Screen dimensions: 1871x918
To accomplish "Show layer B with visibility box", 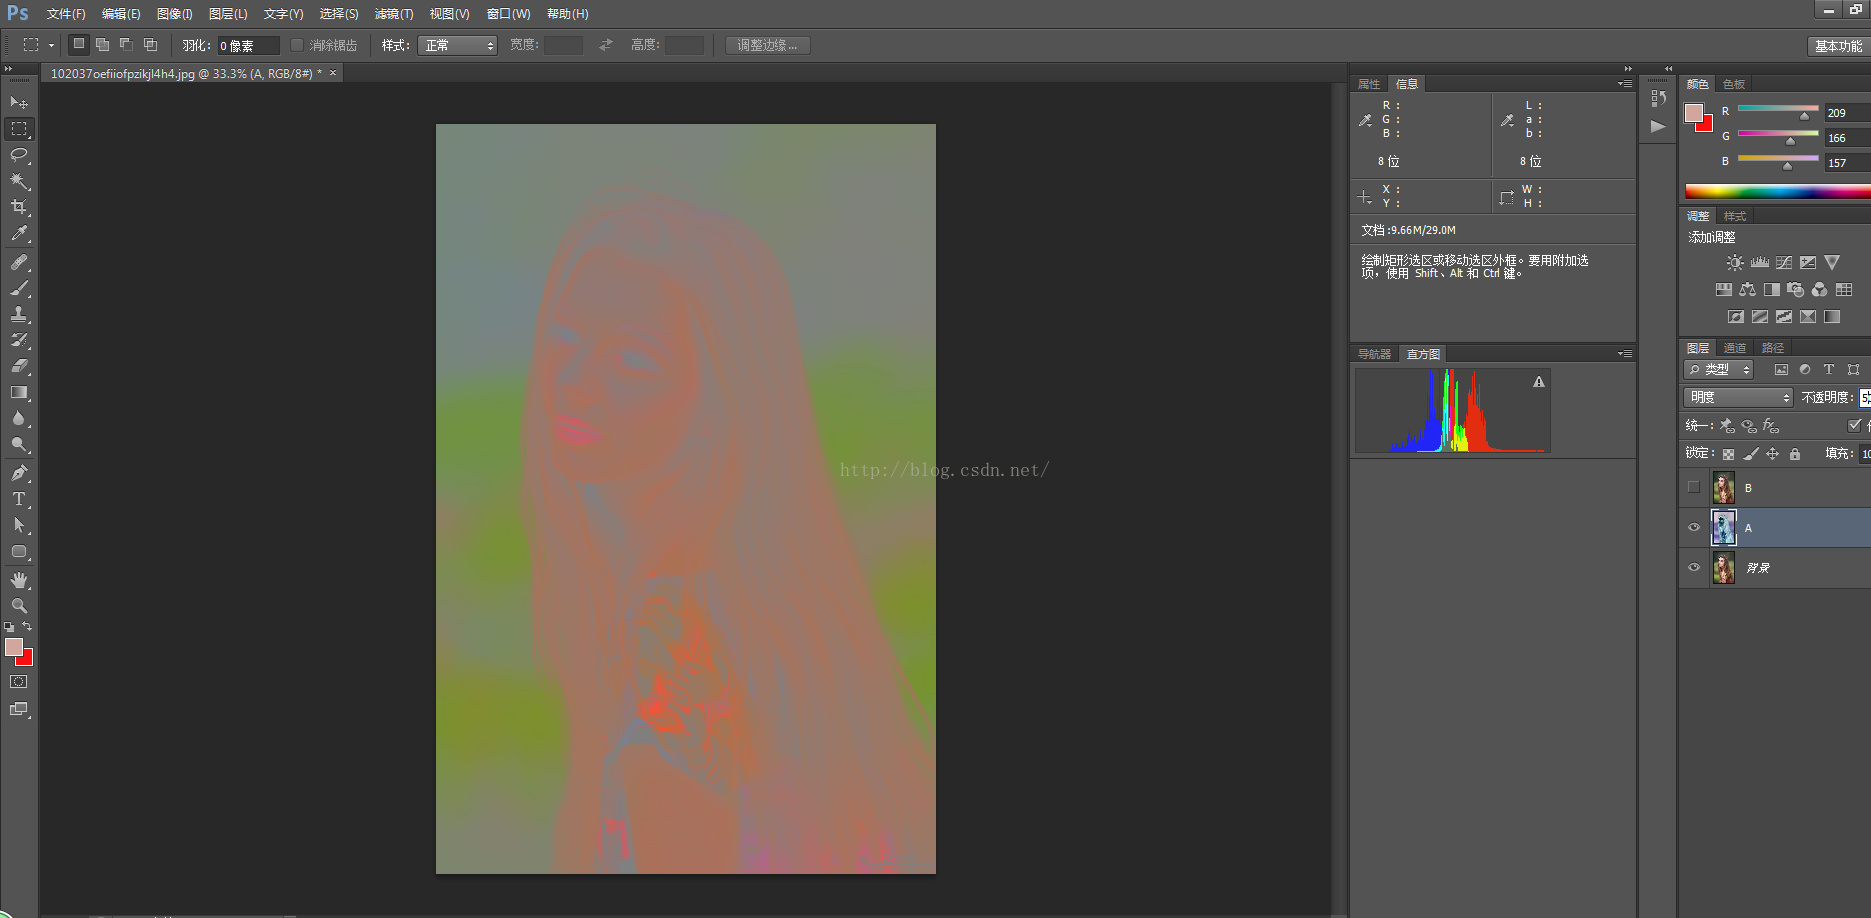I will (x=1693, y=487).
